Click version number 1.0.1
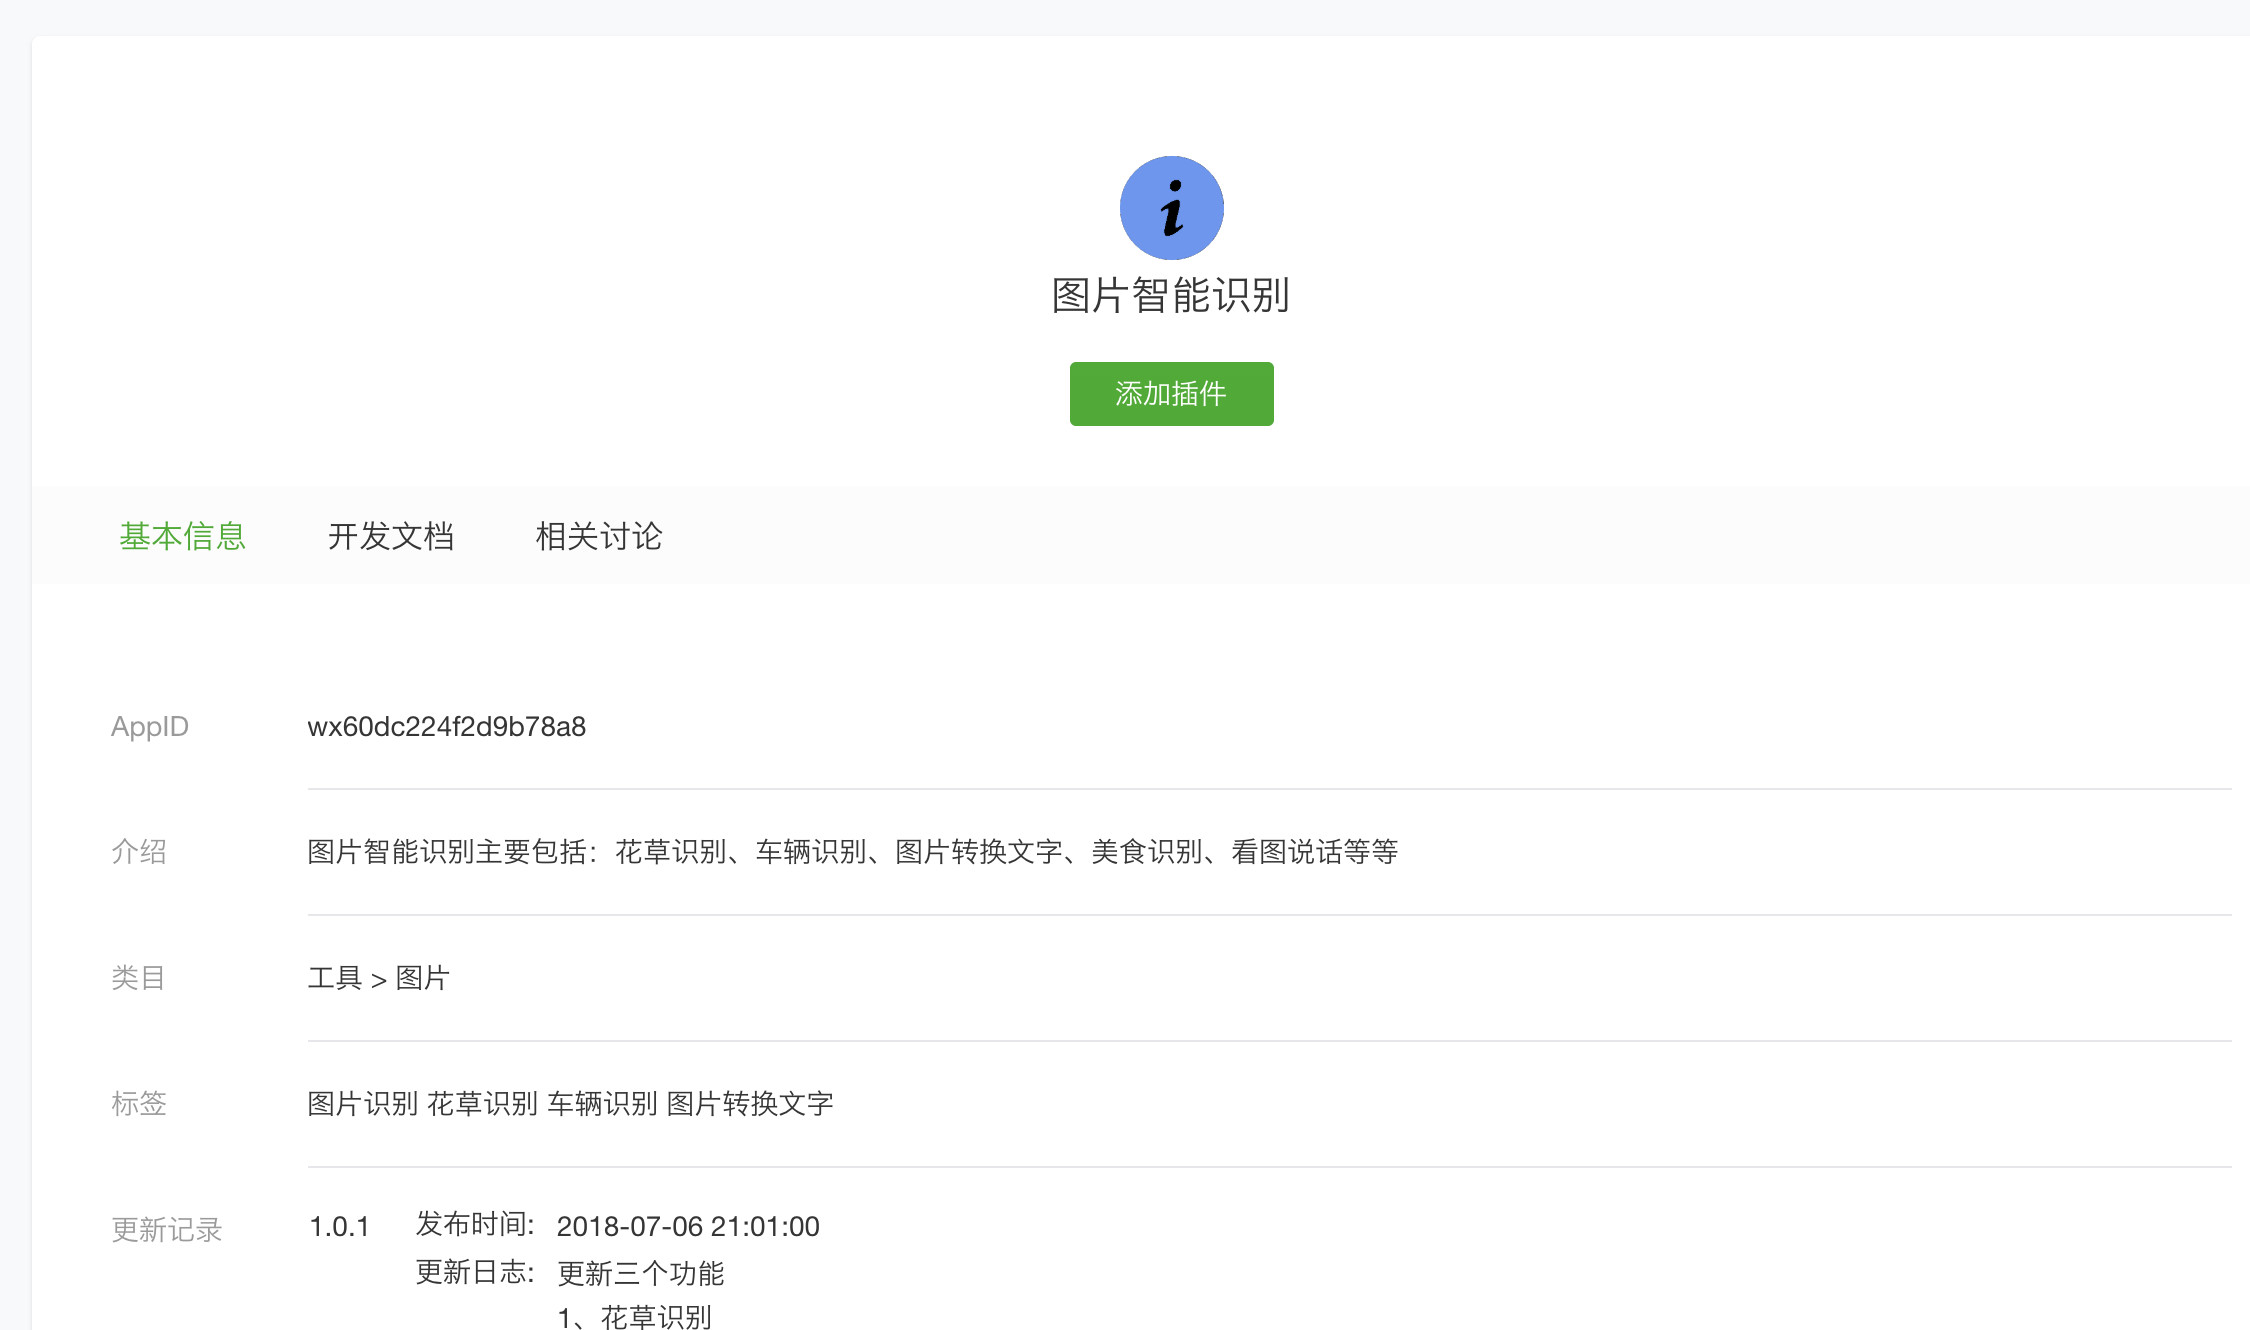This screenshot has width=2250, height=1330. (339, 1227)
